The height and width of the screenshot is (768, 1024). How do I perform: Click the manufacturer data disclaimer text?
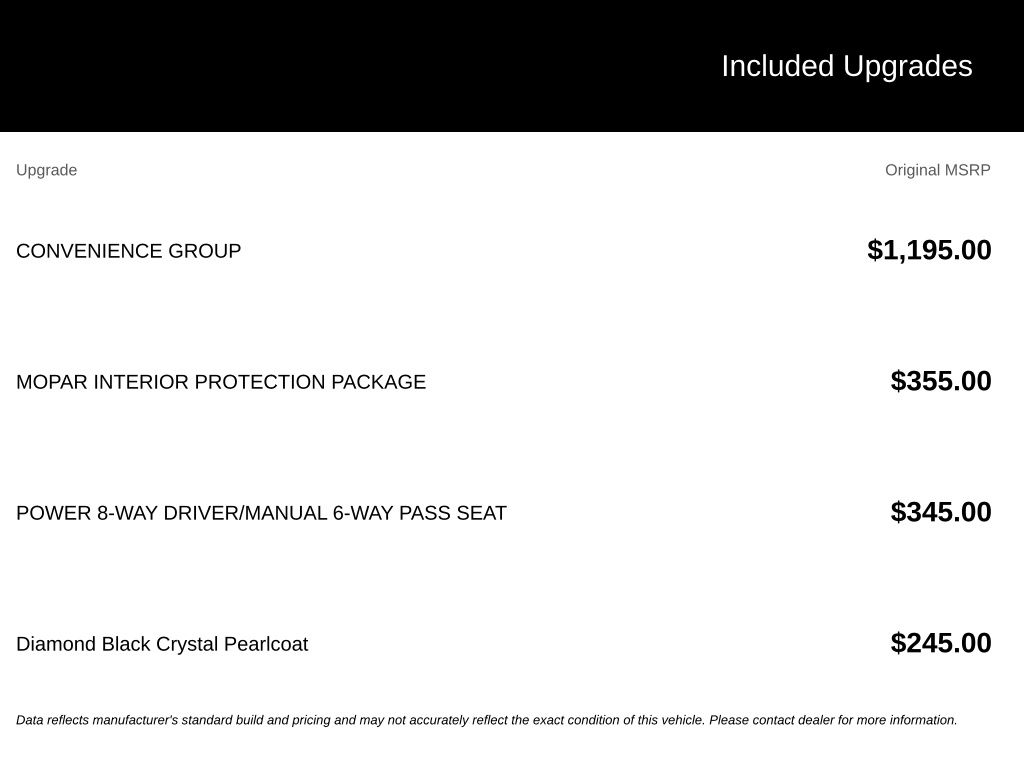[x=487, y=720]
